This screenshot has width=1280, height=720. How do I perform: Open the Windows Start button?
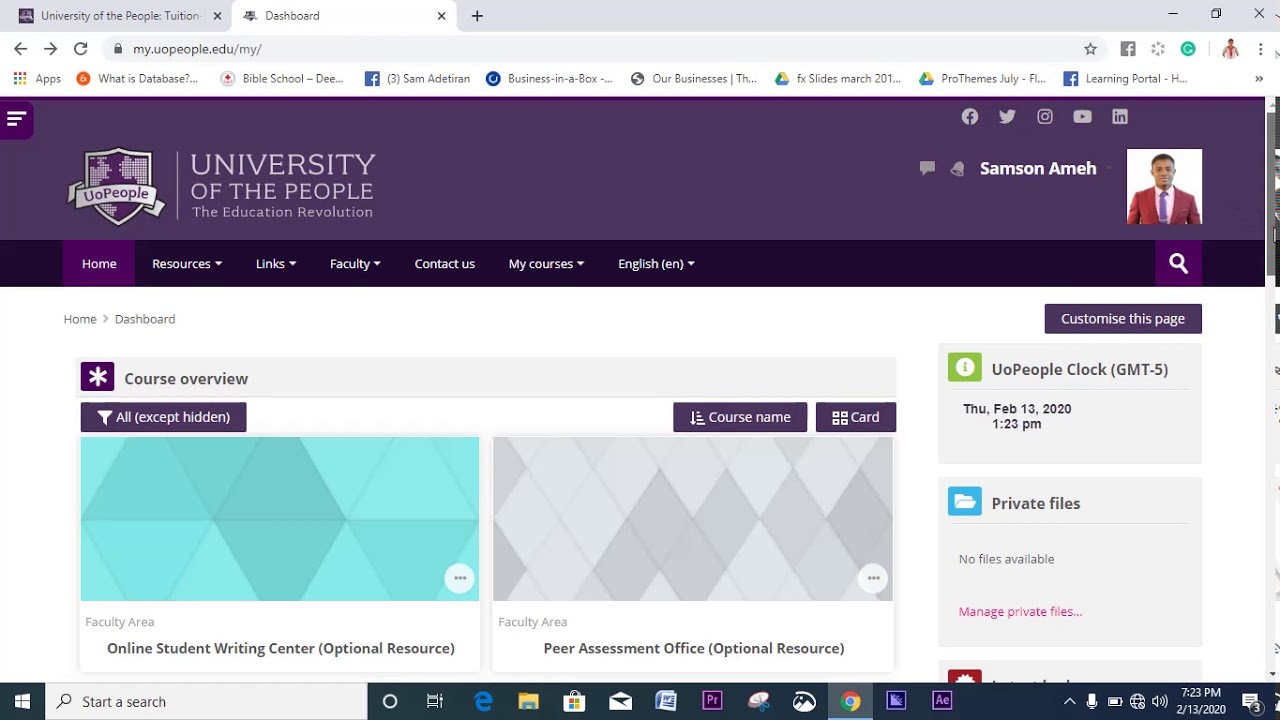(22, 701)
